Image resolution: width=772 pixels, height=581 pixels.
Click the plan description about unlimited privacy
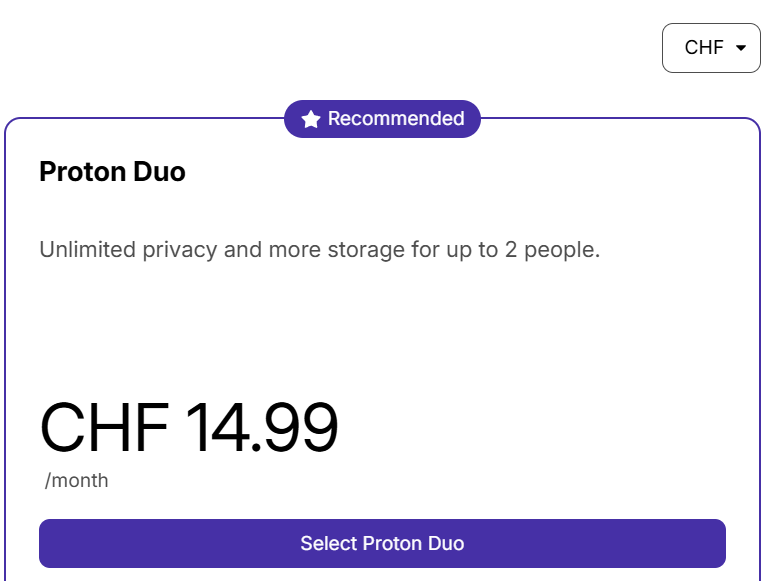click(x=319, y=250)
